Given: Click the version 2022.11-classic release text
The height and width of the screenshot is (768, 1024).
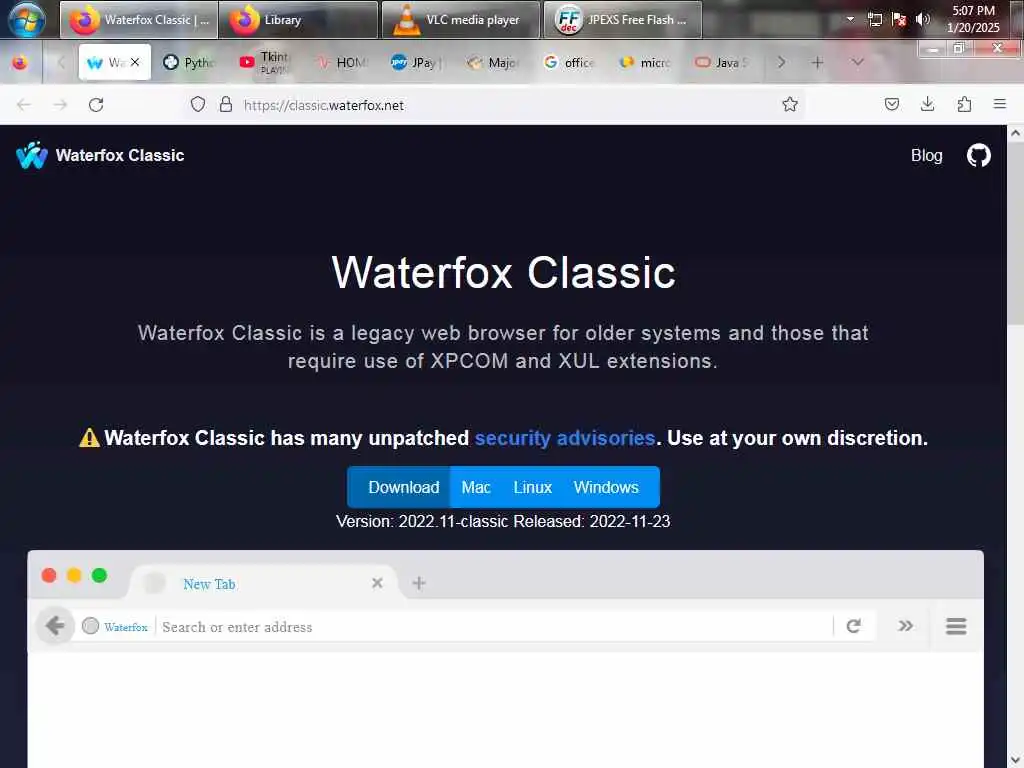Looking at the screenshot, I should click(503, 521).
